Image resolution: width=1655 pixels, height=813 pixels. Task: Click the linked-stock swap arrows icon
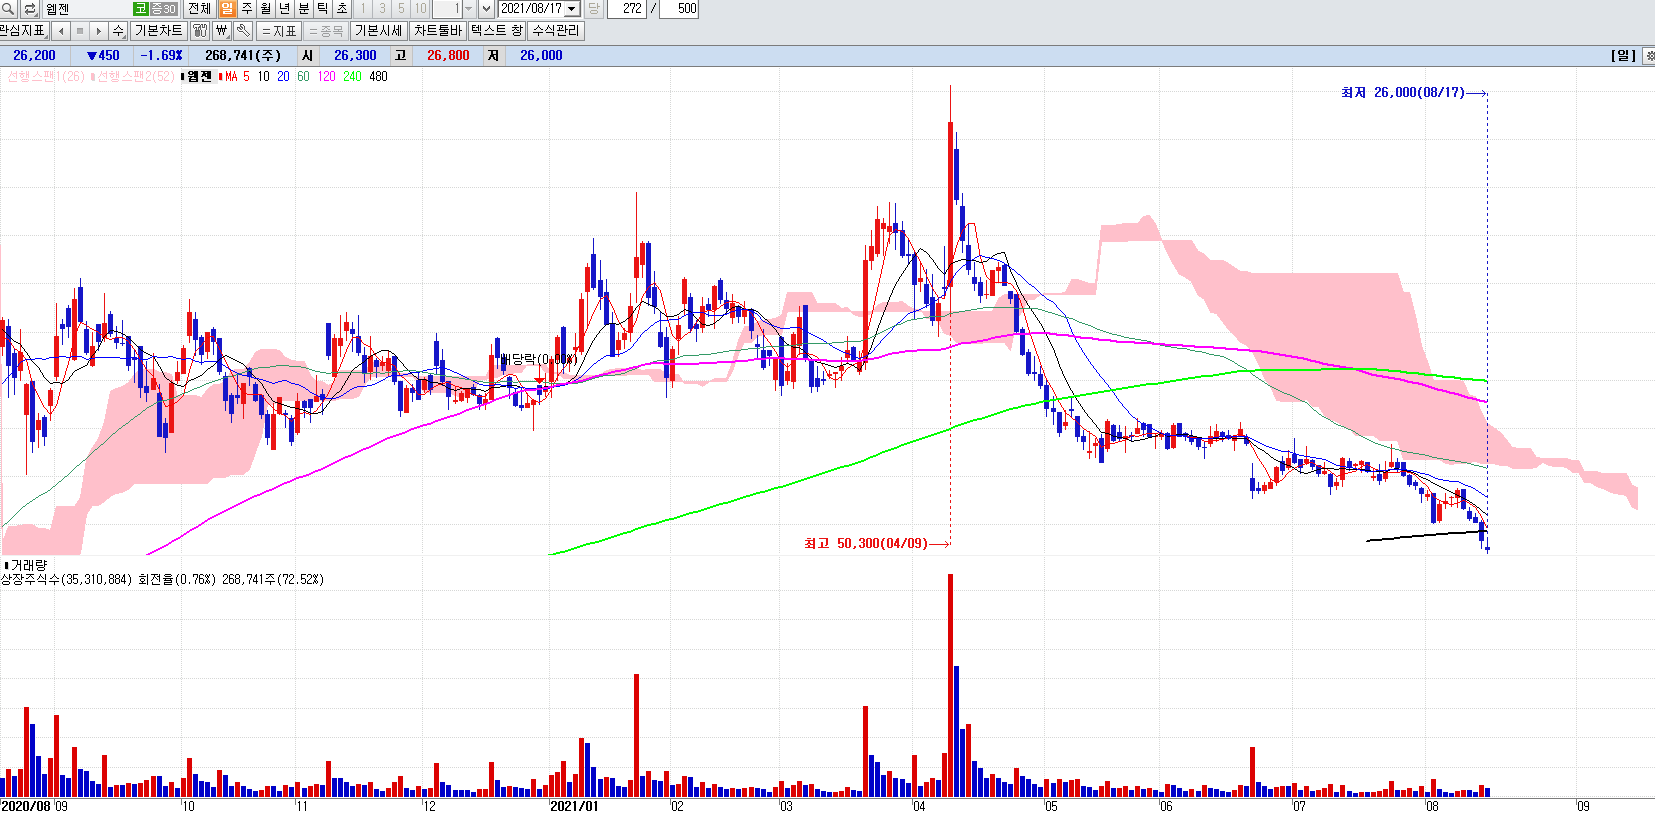pos(29,8)
